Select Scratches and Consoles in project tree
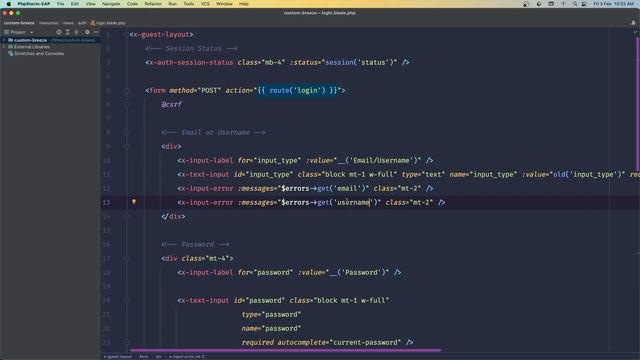This screenshot has height=360, width=640. point(39,53)
